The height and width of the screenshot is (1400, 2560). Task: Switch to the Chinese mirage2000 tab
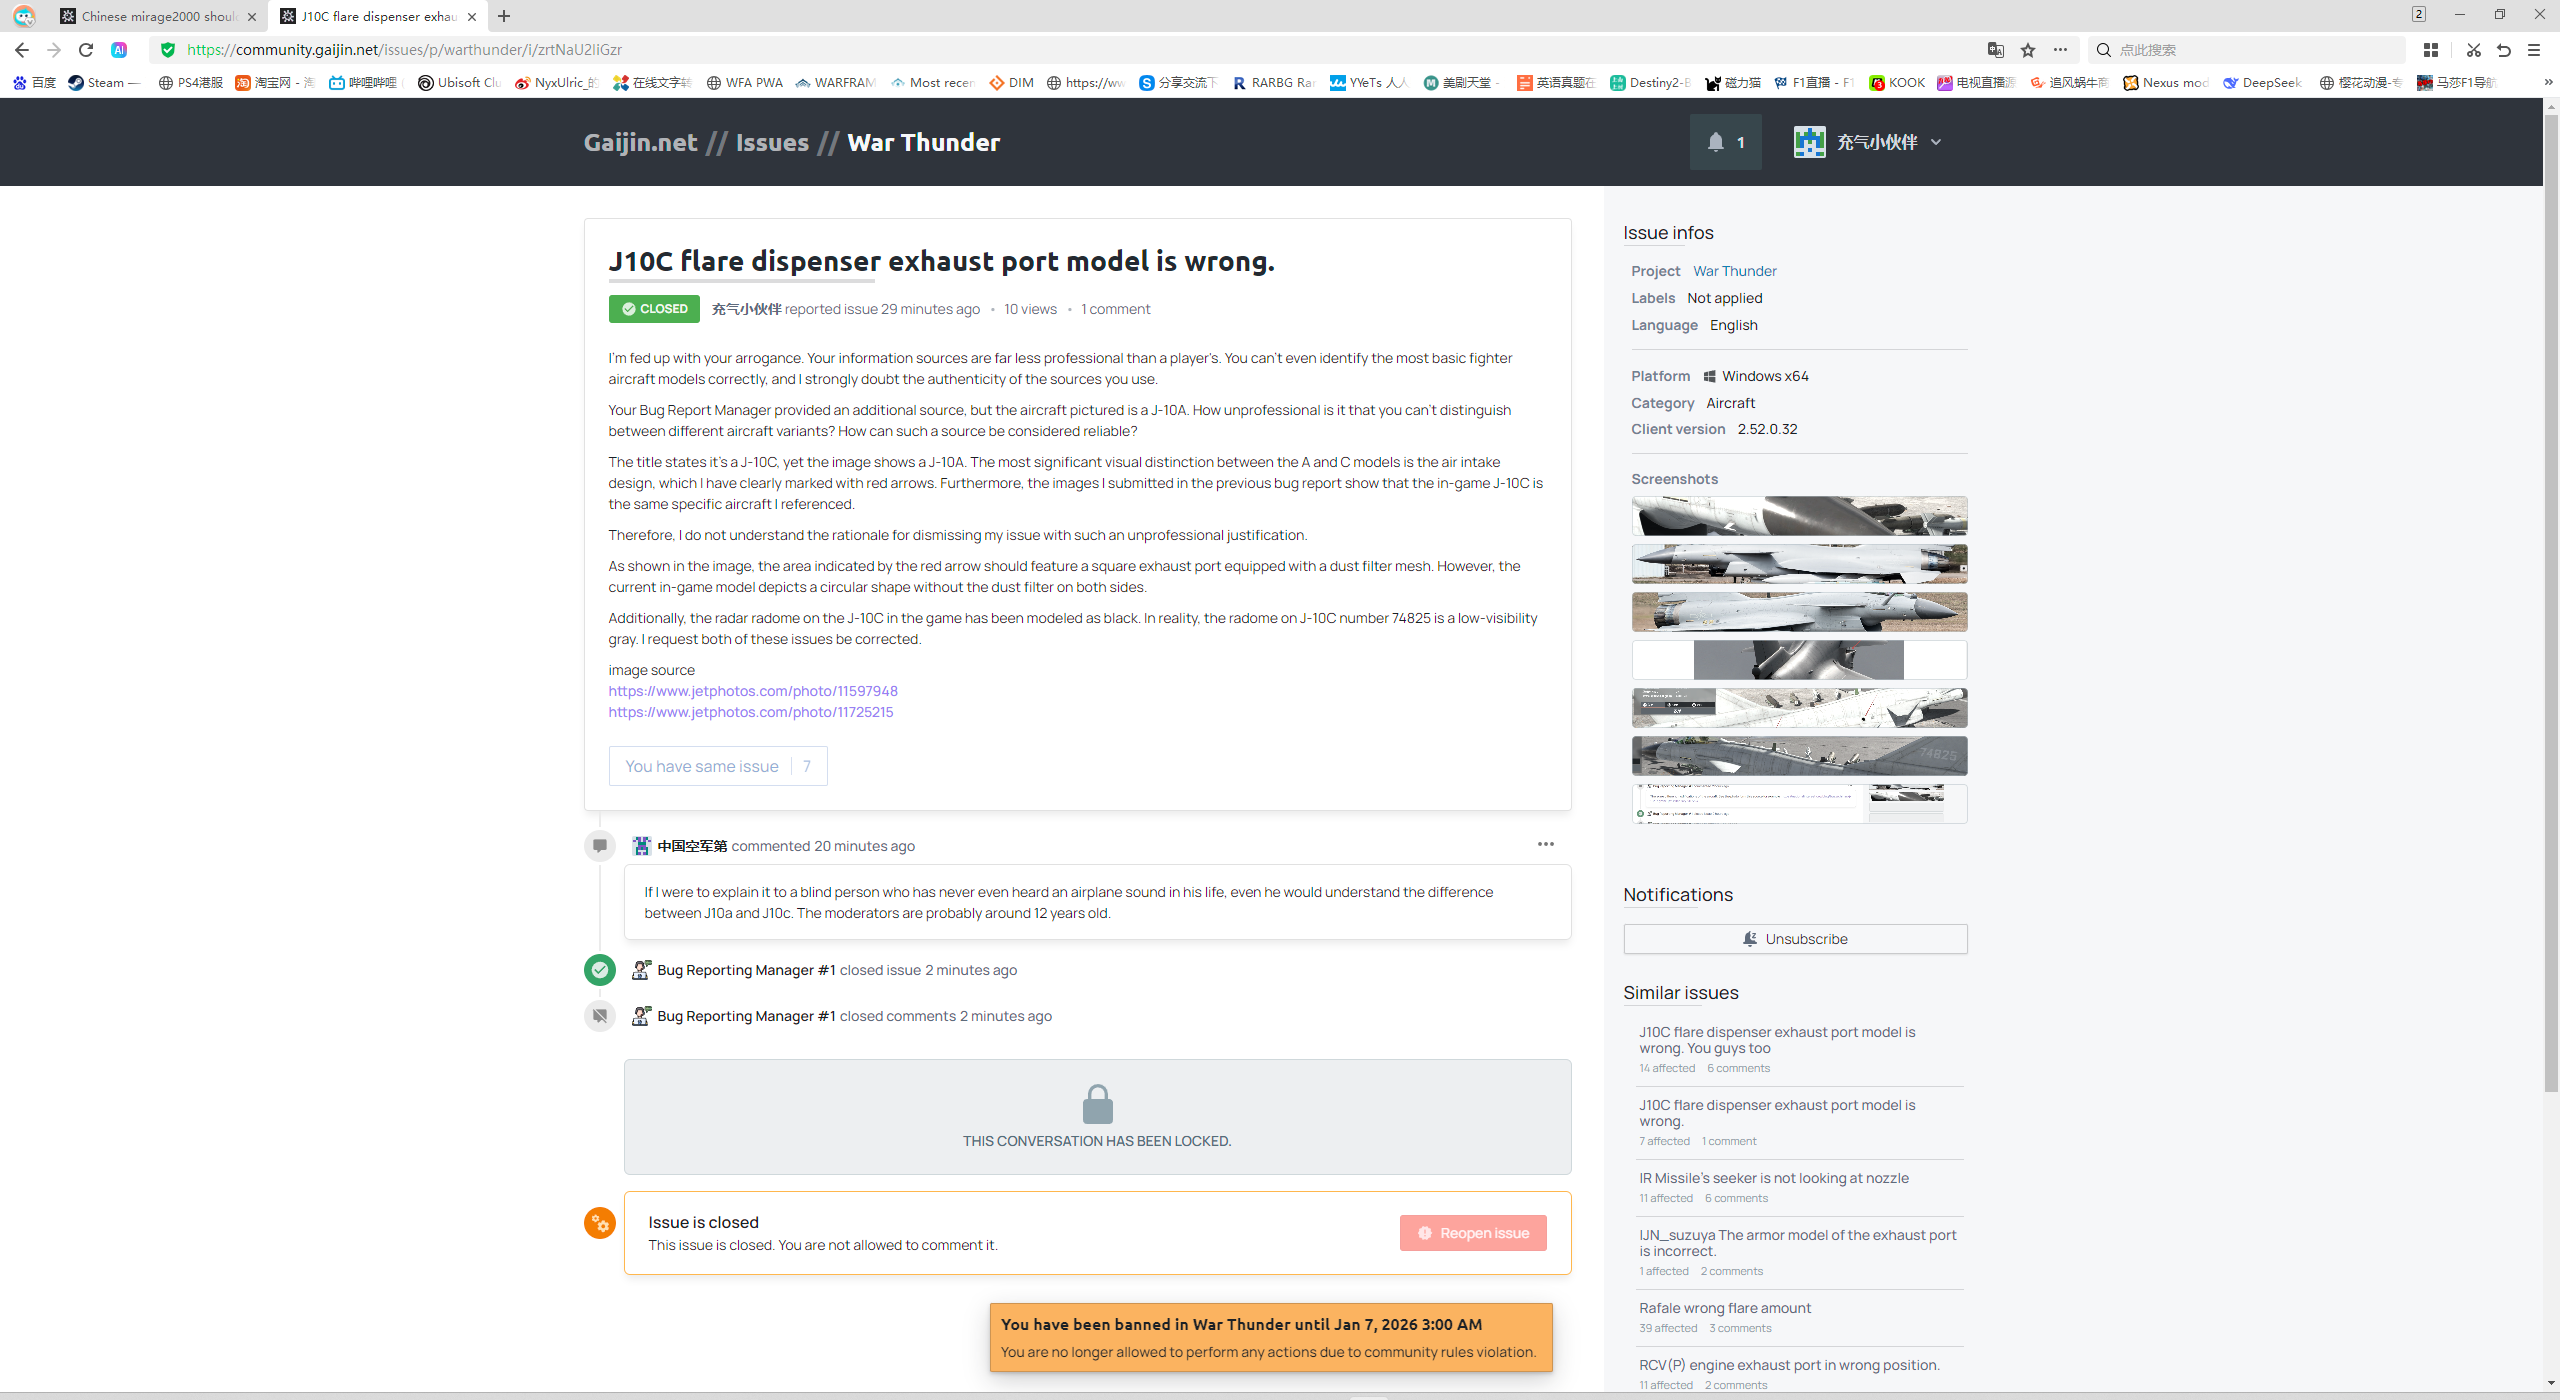[157, 16]
